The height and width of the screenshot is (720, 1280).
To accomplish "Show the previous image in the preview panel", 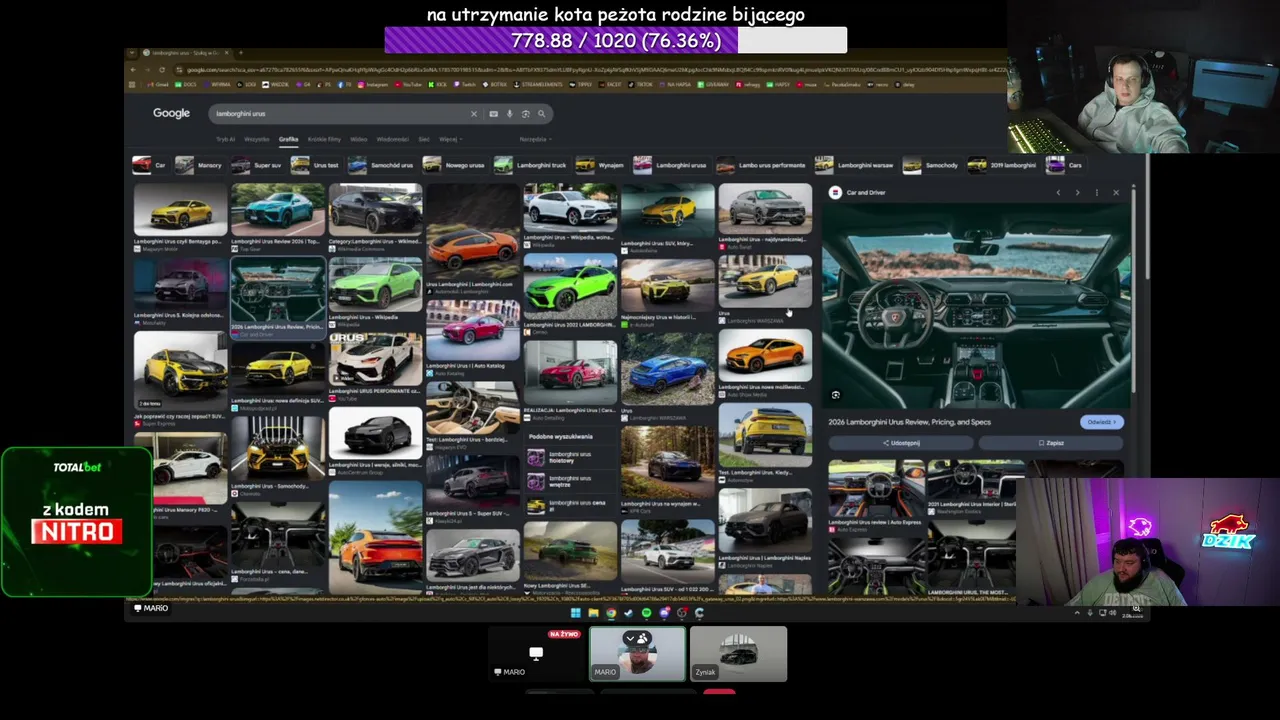I will click(x=1058, y=192).
